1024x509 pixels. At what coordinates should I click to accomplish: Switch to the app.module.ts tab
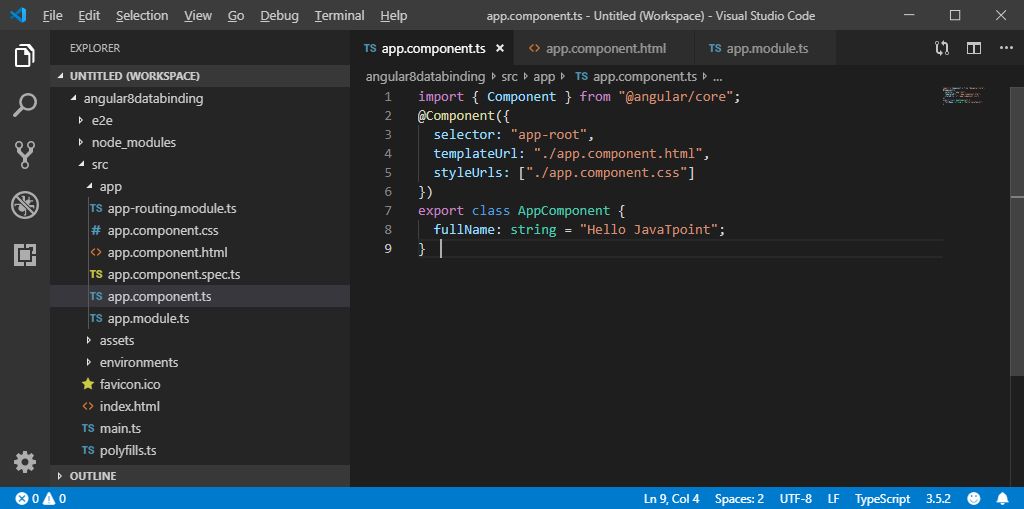coord(765,48)
